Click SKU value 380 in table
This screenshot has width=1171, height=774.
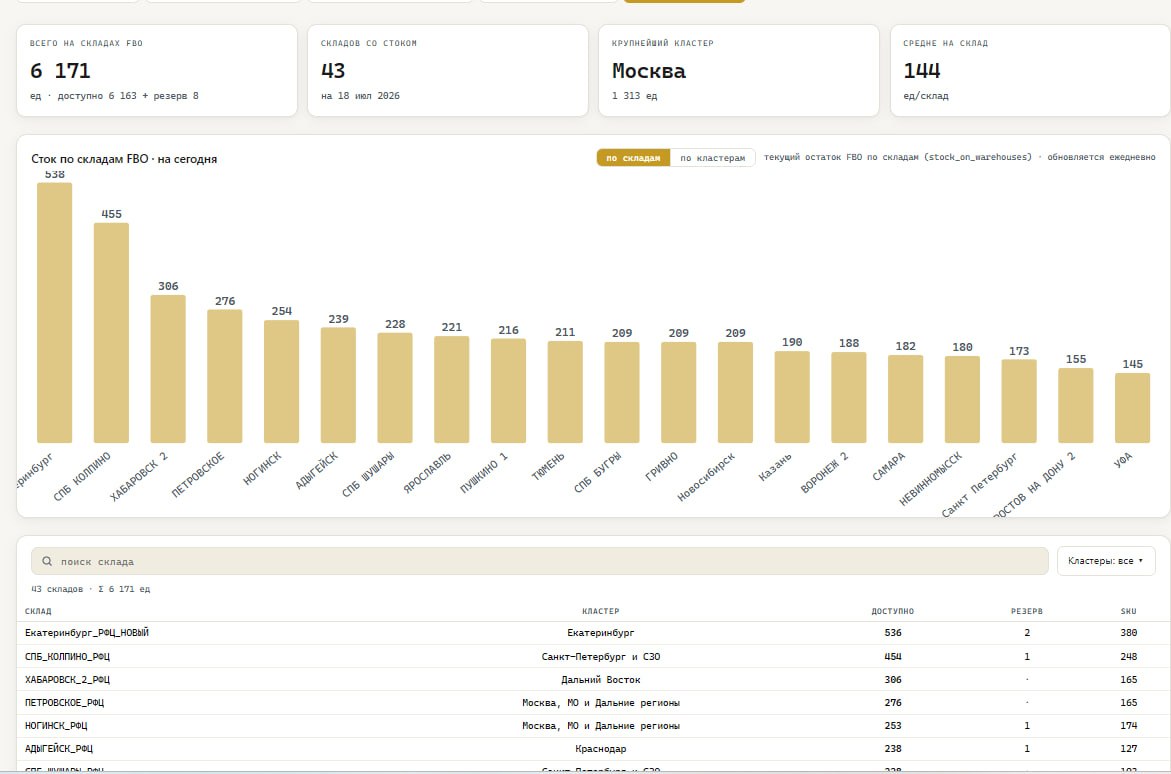(1128, 633)
